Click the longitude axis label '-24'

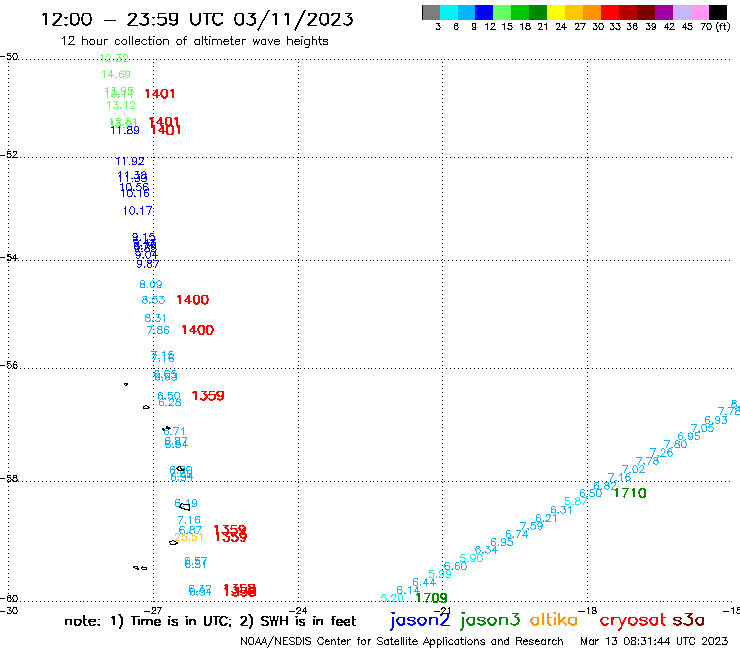click(x=298, y=611)
